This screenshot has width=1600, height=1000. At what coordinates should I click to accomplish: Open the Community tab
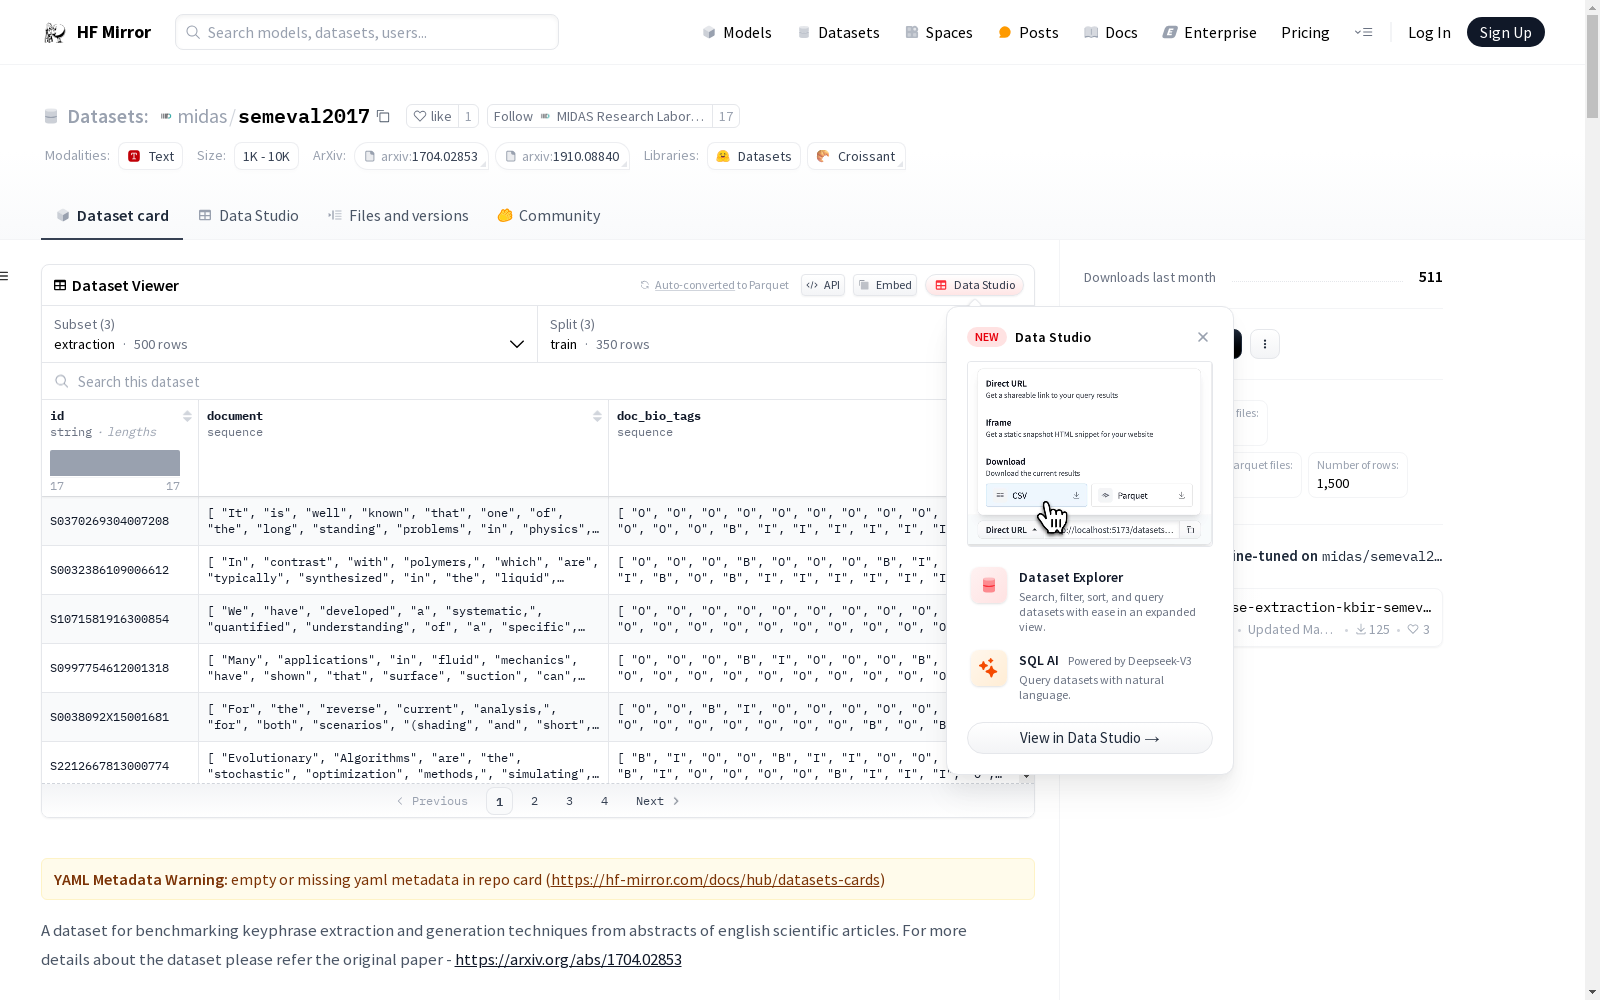[x=549, y=216]
